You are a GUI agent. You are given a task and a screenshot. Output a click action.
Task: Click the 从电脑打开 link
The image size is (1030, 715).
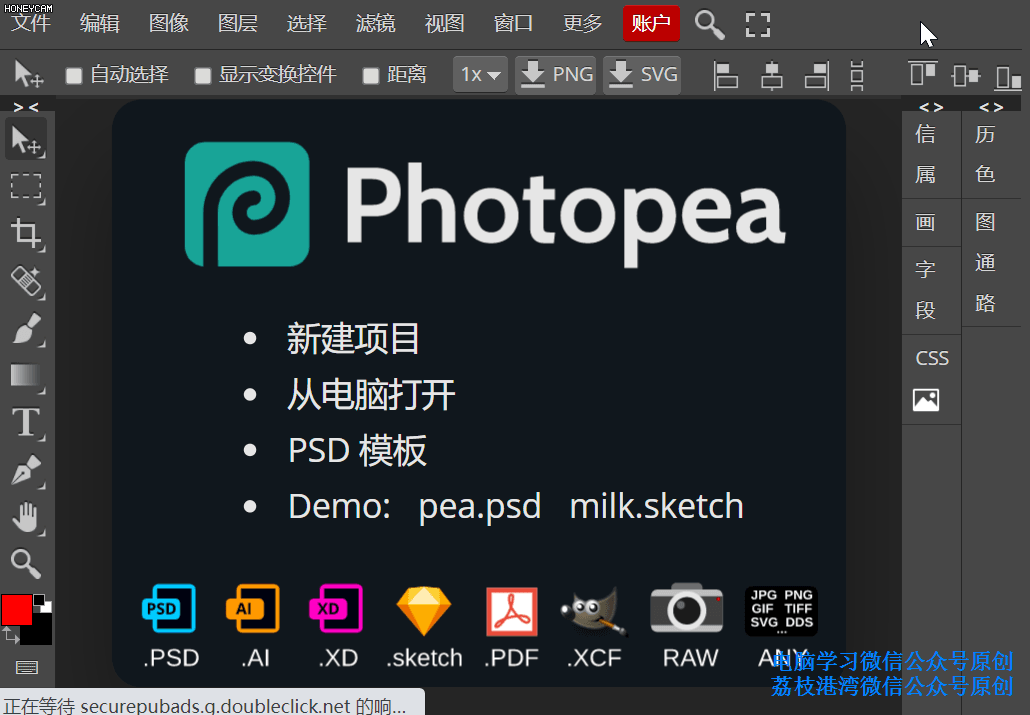(x=371, y=395)
